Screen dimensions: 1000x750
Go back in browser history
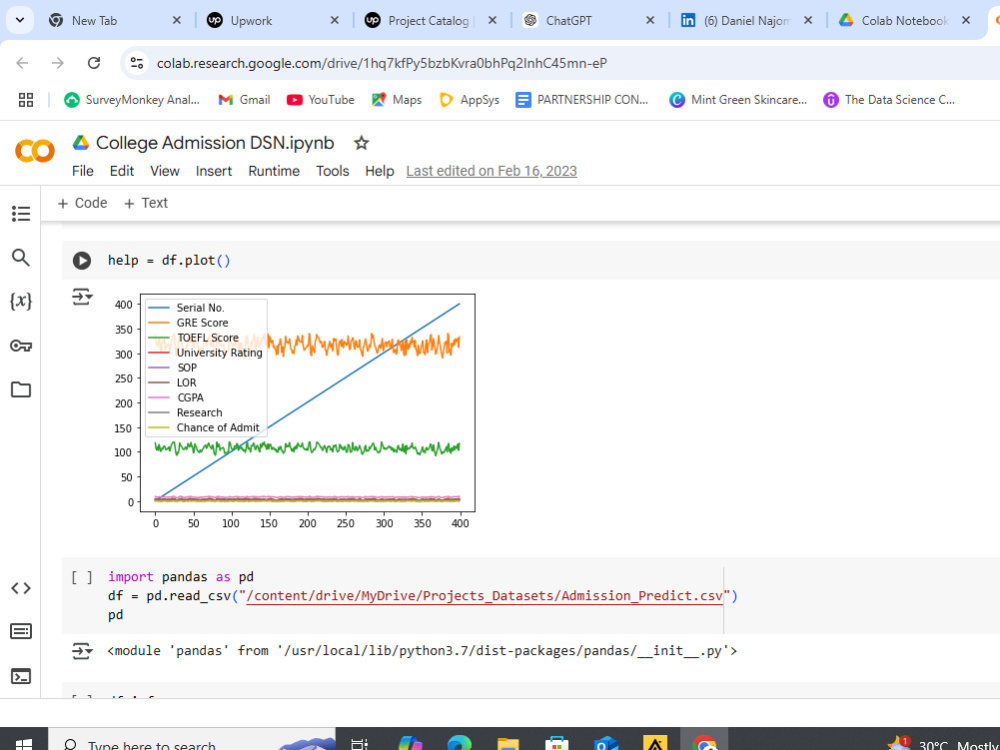[x=22, y=62]
